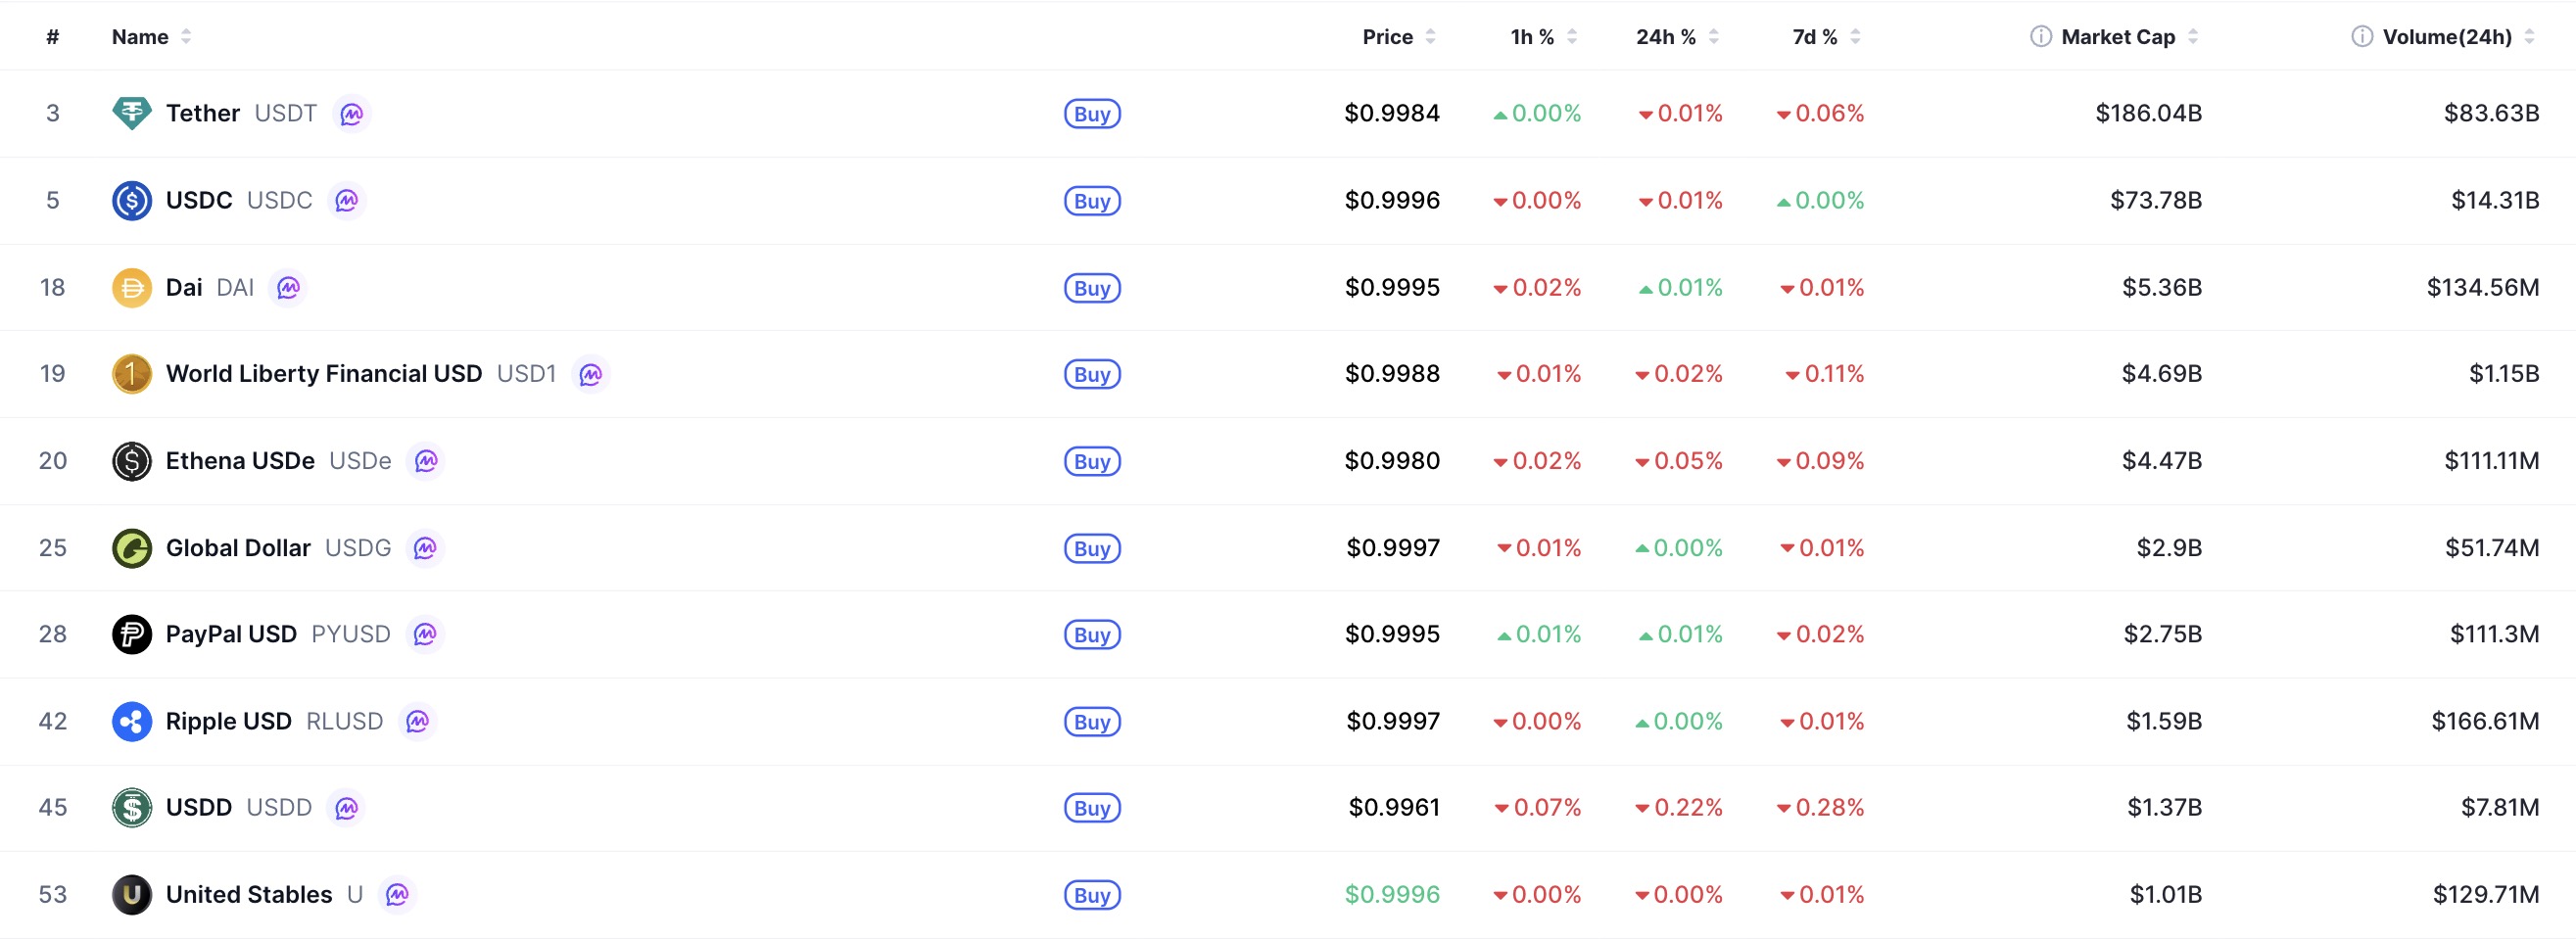Click the World Liberty Financial USD logo
Viewport: 2576px width, 940px height.
[x=131, y=374]
